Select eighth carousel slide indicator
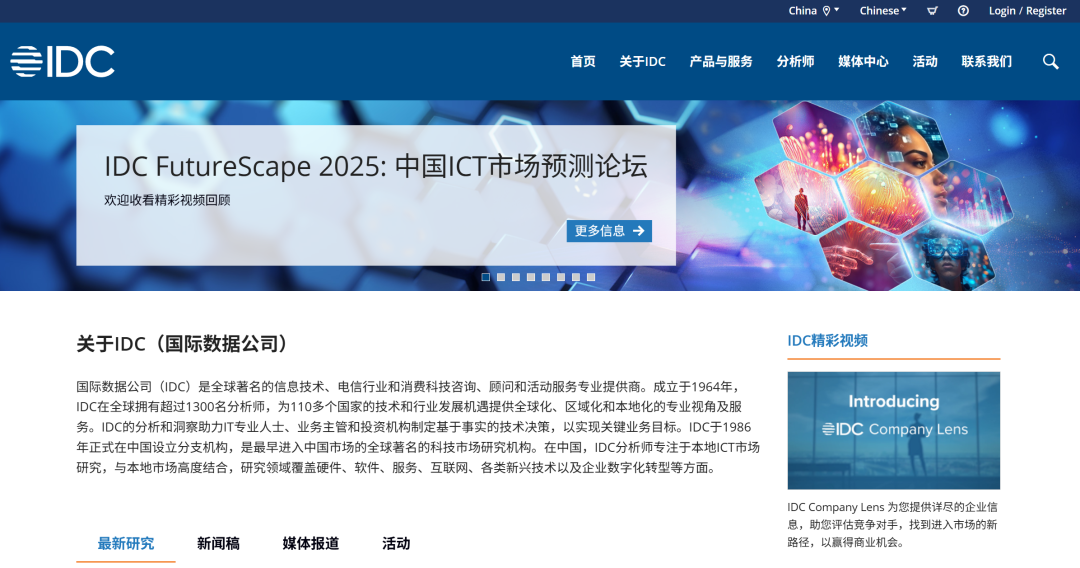Image resolution: width=1080 pixels, height=568 pixels. pos(591,277)
